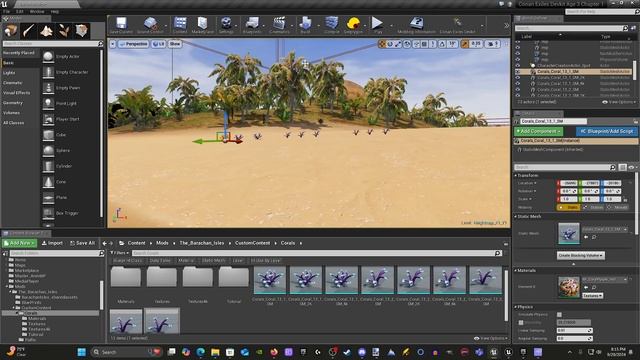
Task: Set mobility to Static
Action: (568, 207)
